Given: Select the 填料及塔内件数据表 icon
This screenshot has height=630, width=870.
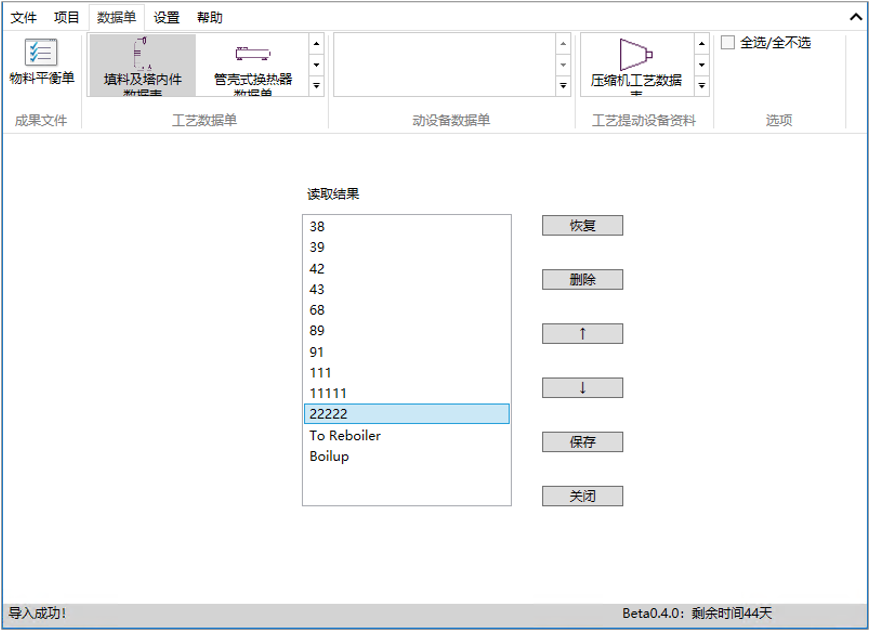Looking at the screenshot, I should (142, 63).
